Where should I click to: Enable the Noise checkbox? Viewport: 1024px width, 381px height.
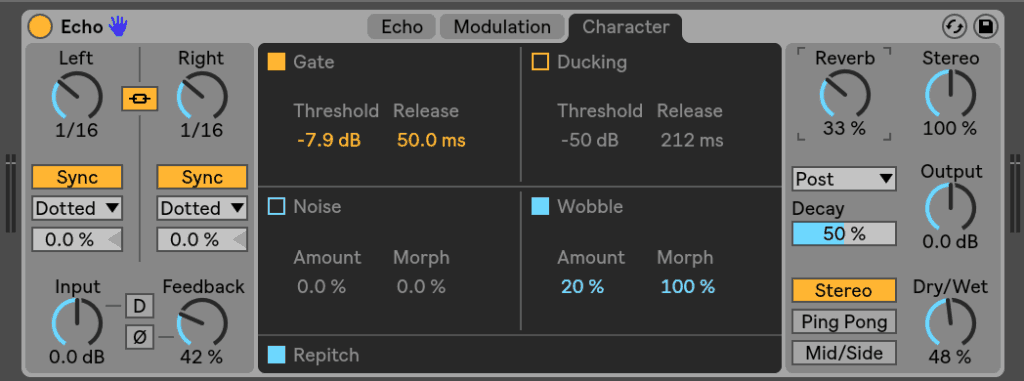[x=277, y=207]
